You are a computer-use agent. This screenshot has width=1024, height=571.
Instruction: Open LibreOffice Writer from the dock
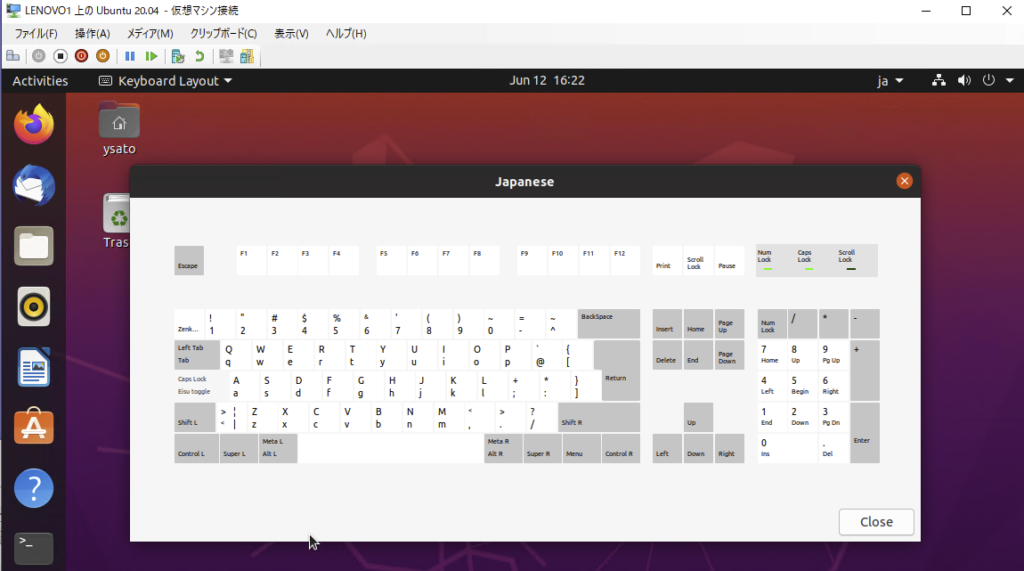click(x=33, y=367)
